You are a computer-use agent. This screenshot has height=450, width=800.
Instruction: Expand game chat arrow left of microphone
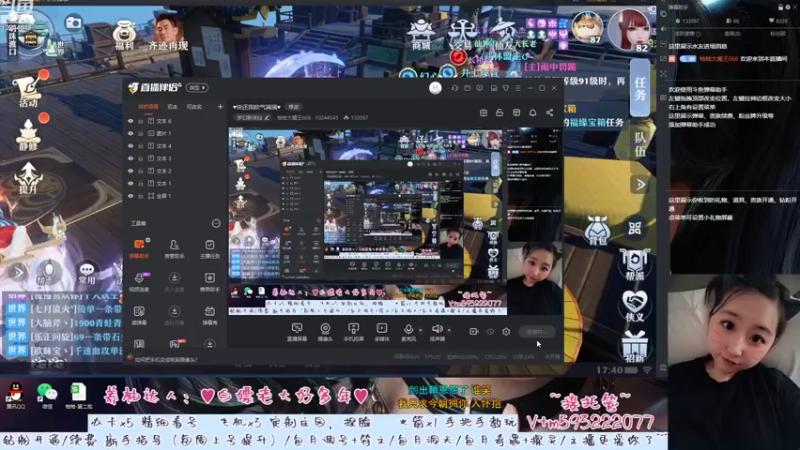(17, 272)
